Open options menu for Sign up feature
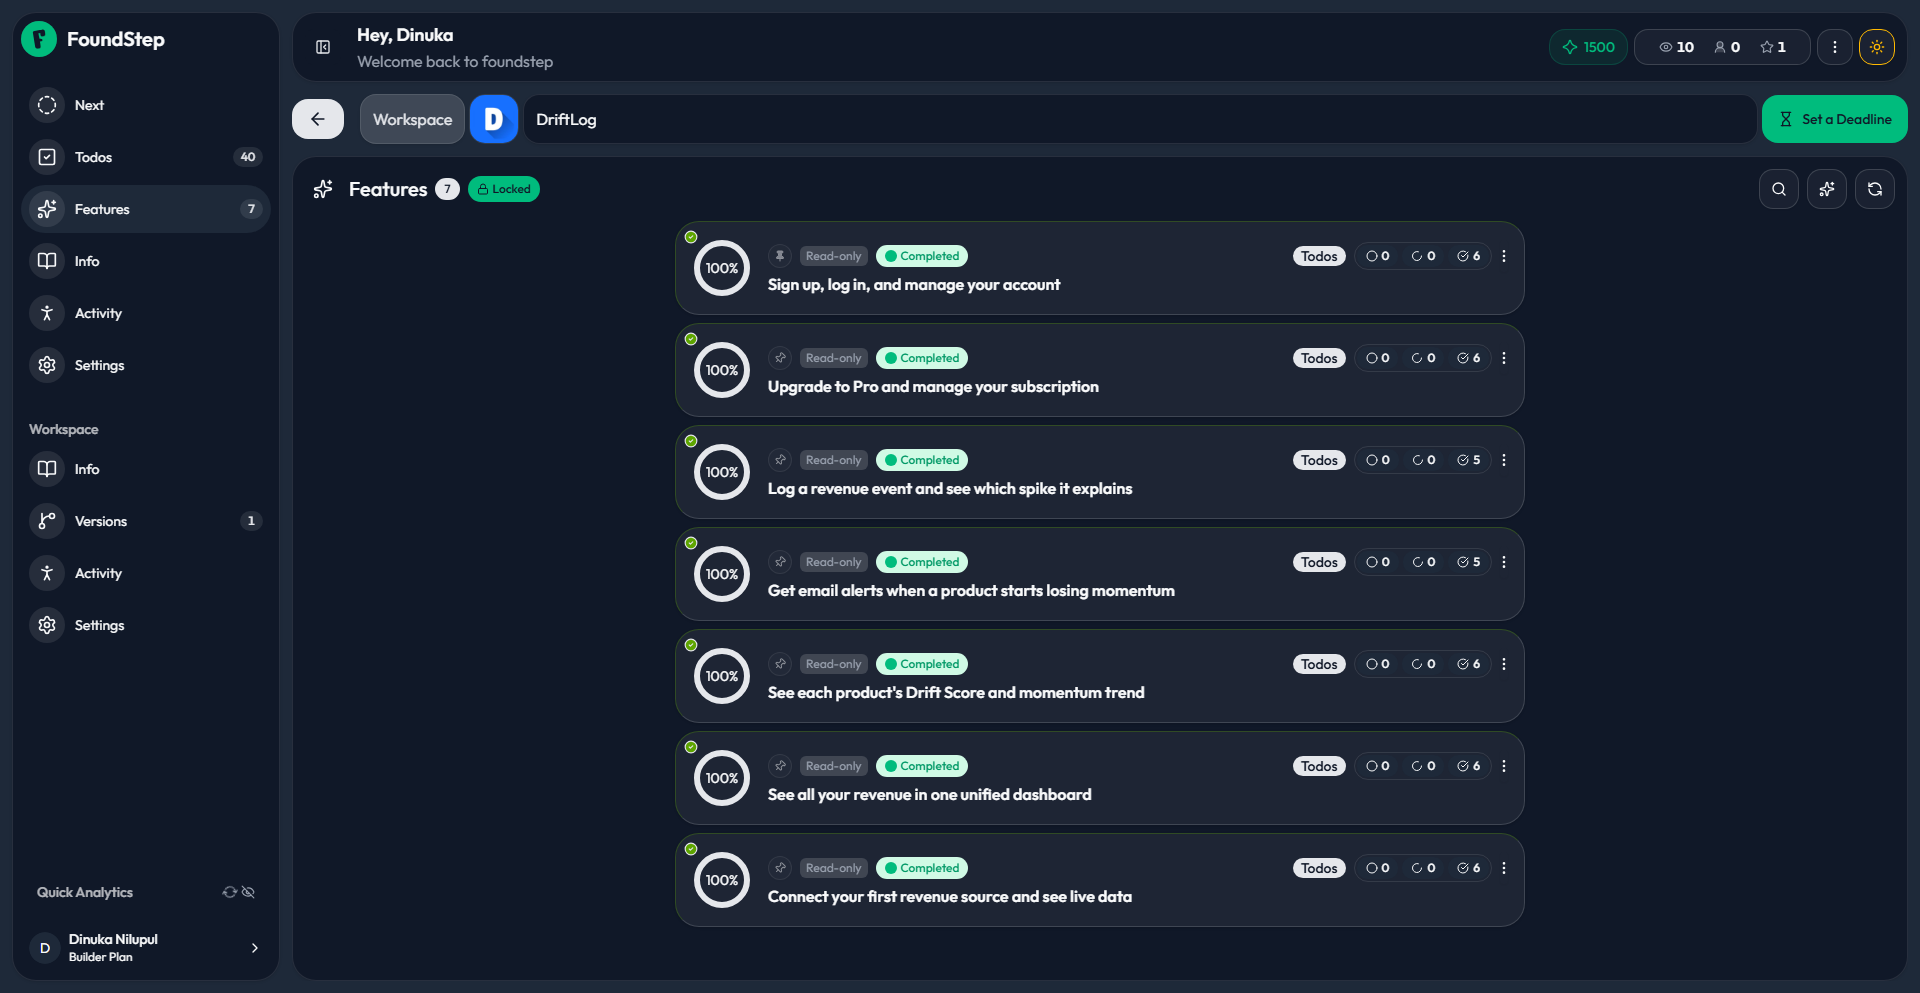The width and height of the screenshot is (1920, 993). pos(1504,256)
